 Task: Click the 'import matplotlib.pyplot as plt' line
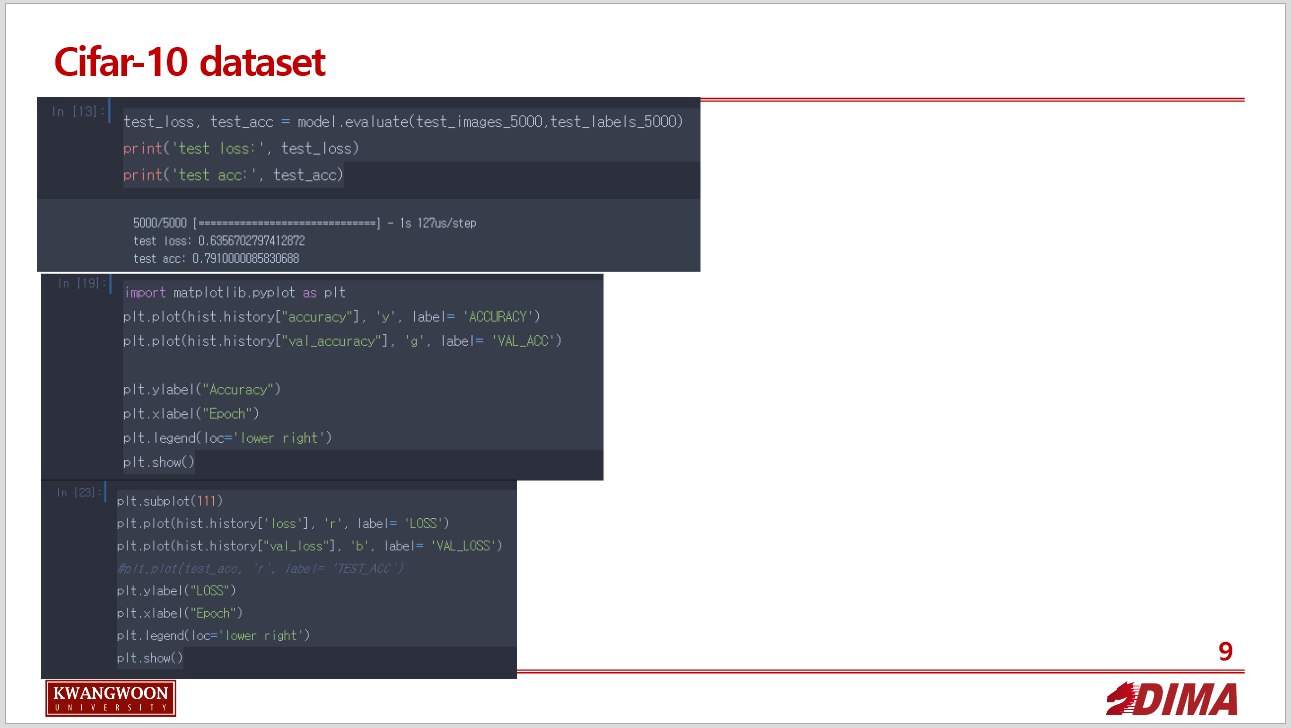[235, 293]
